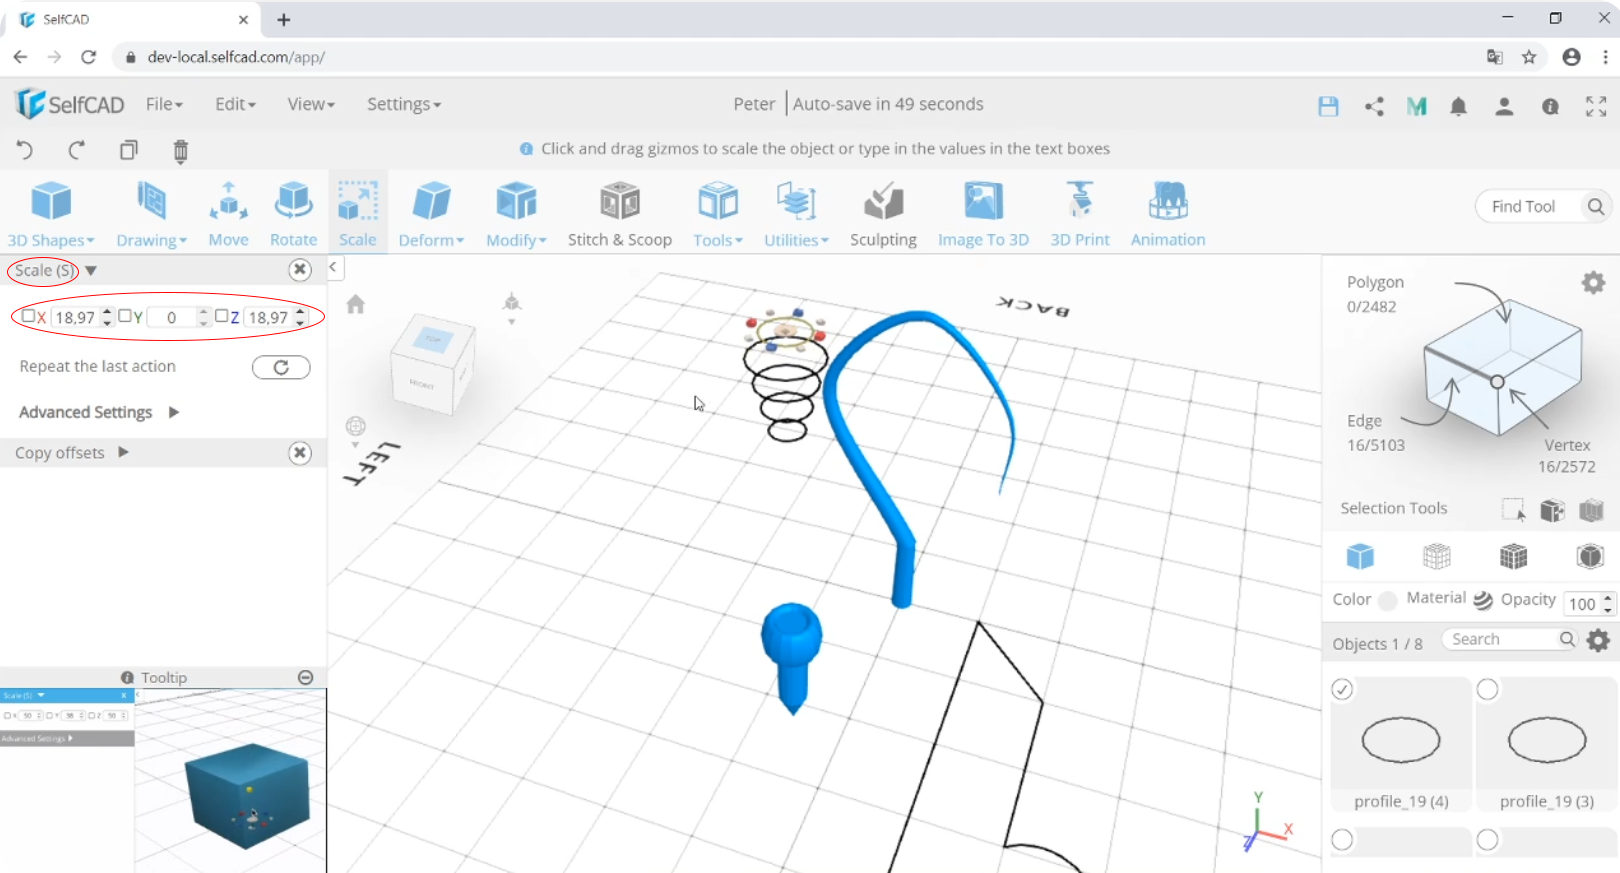Click the Find Tool search field
The image size is (1620, 873).
[x=1530, y=206]
